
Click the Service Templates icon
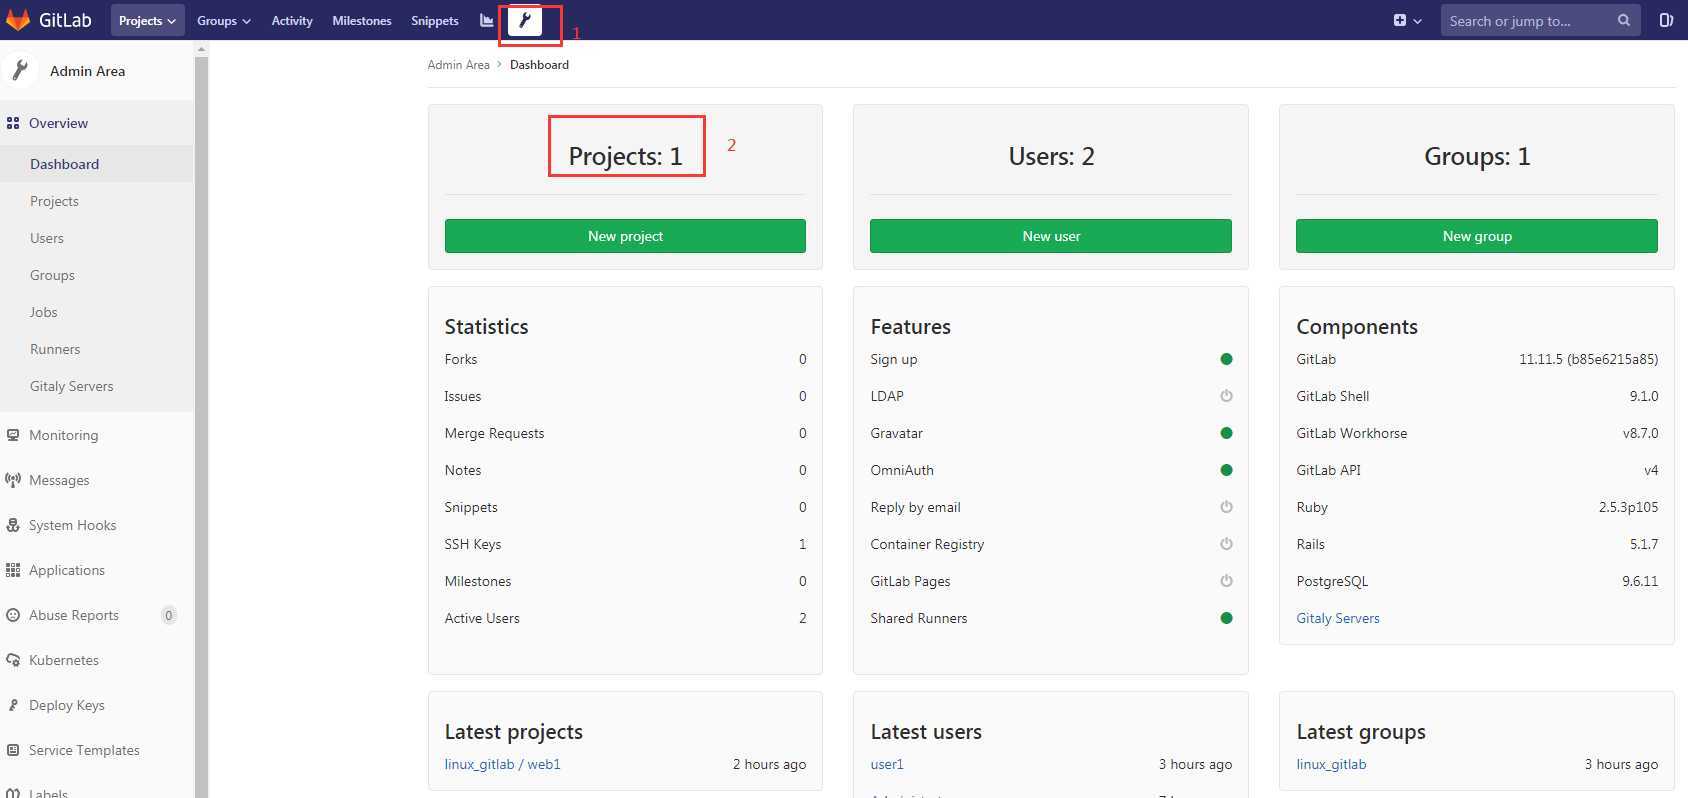click(x=13, y=750)
